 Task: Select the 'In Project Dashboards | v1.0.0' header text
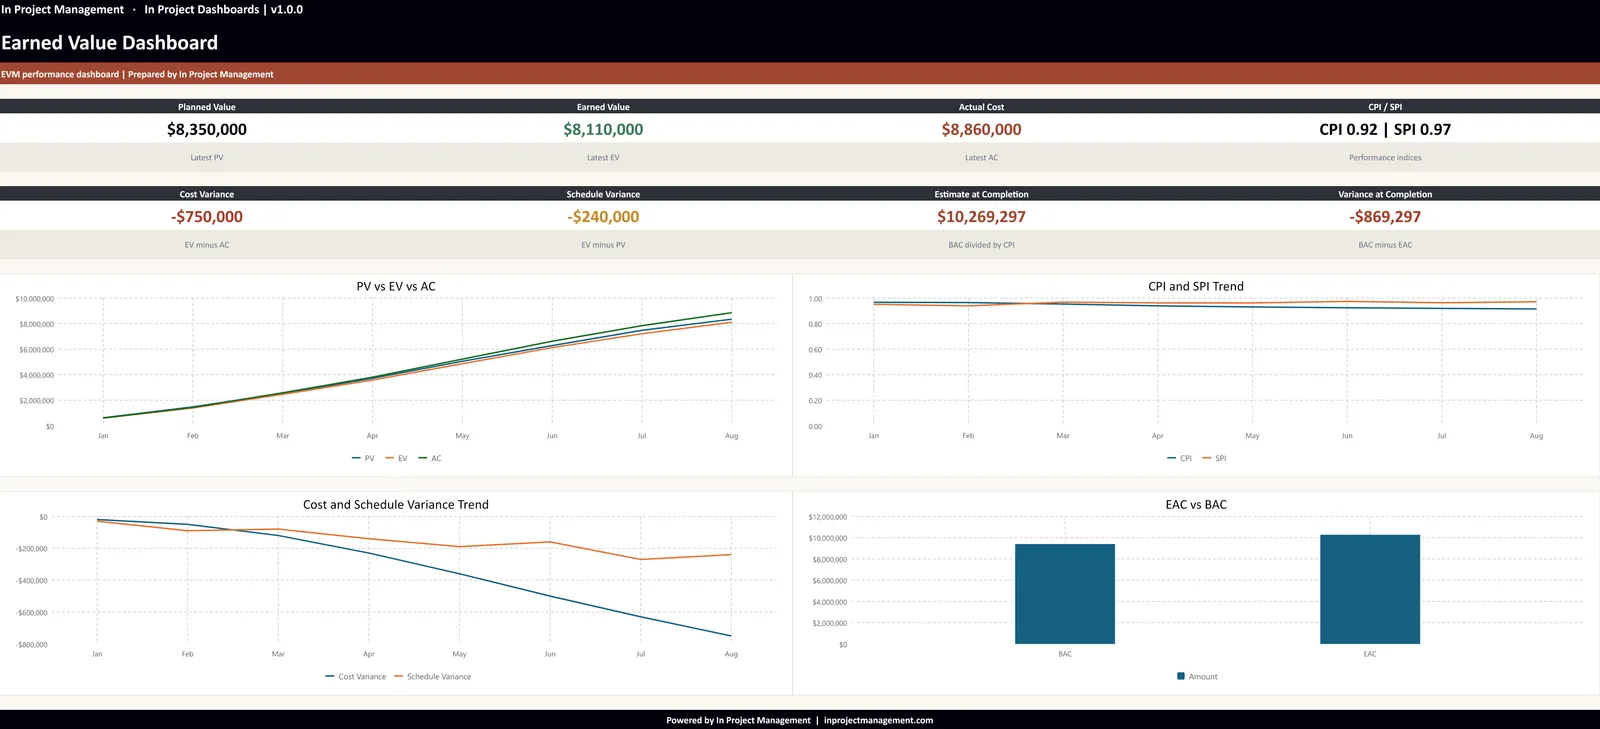tap(224, 10)
